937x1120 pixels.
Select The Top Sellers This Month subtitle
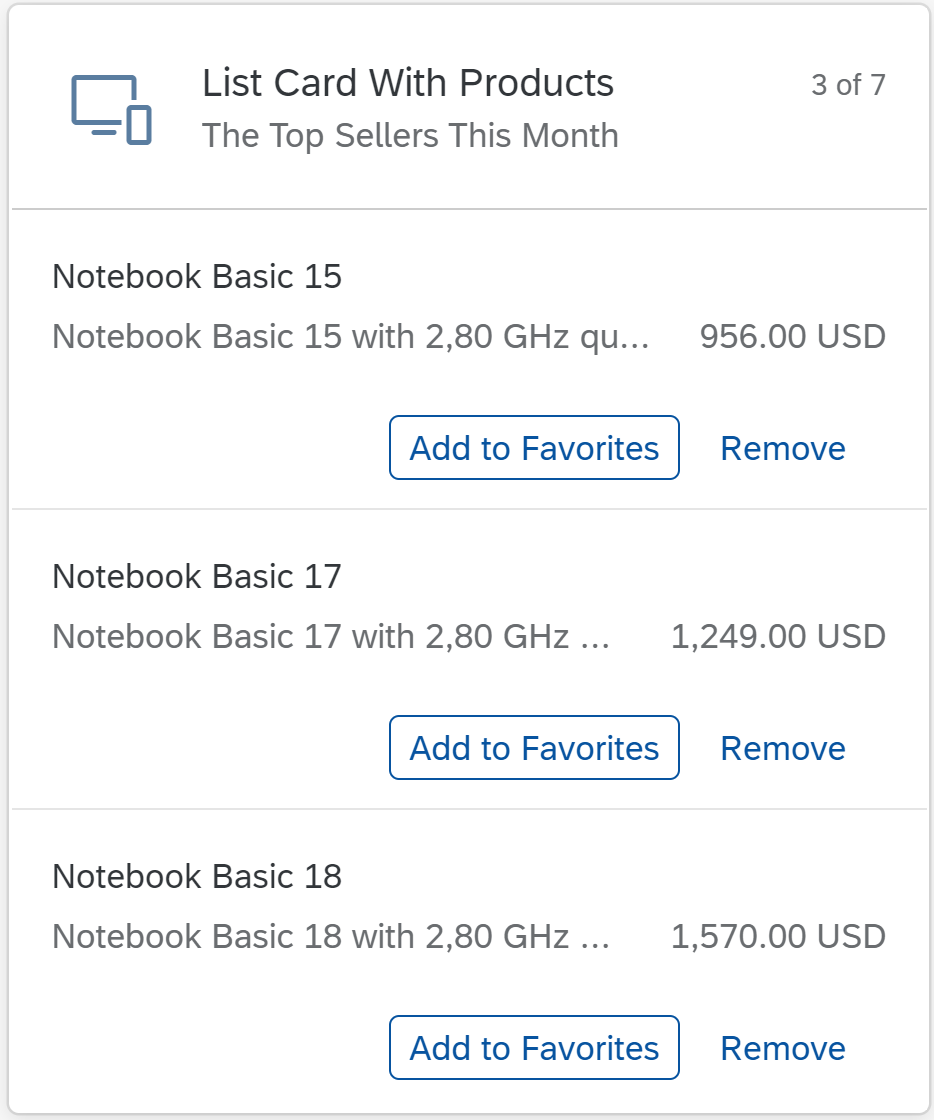tap(411, 136)
